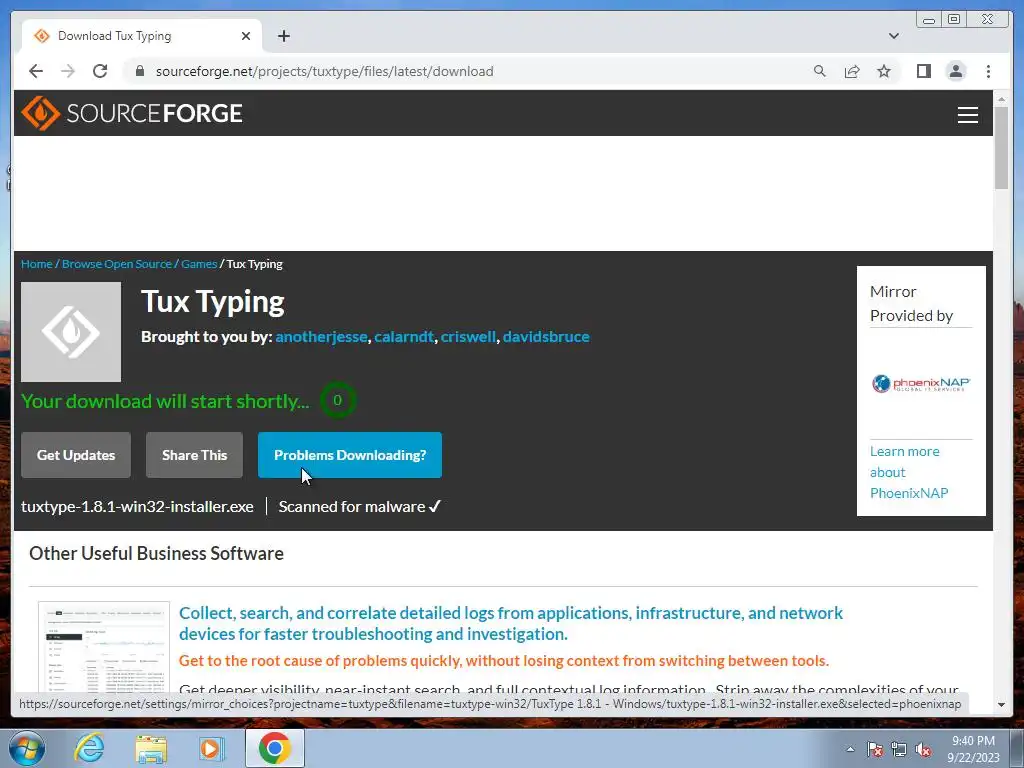This screenshot has width=1024, height=768.
Task: Click the tuxtype-1.8.1-win32-installer.exe filename
Action: click(137, 507)
